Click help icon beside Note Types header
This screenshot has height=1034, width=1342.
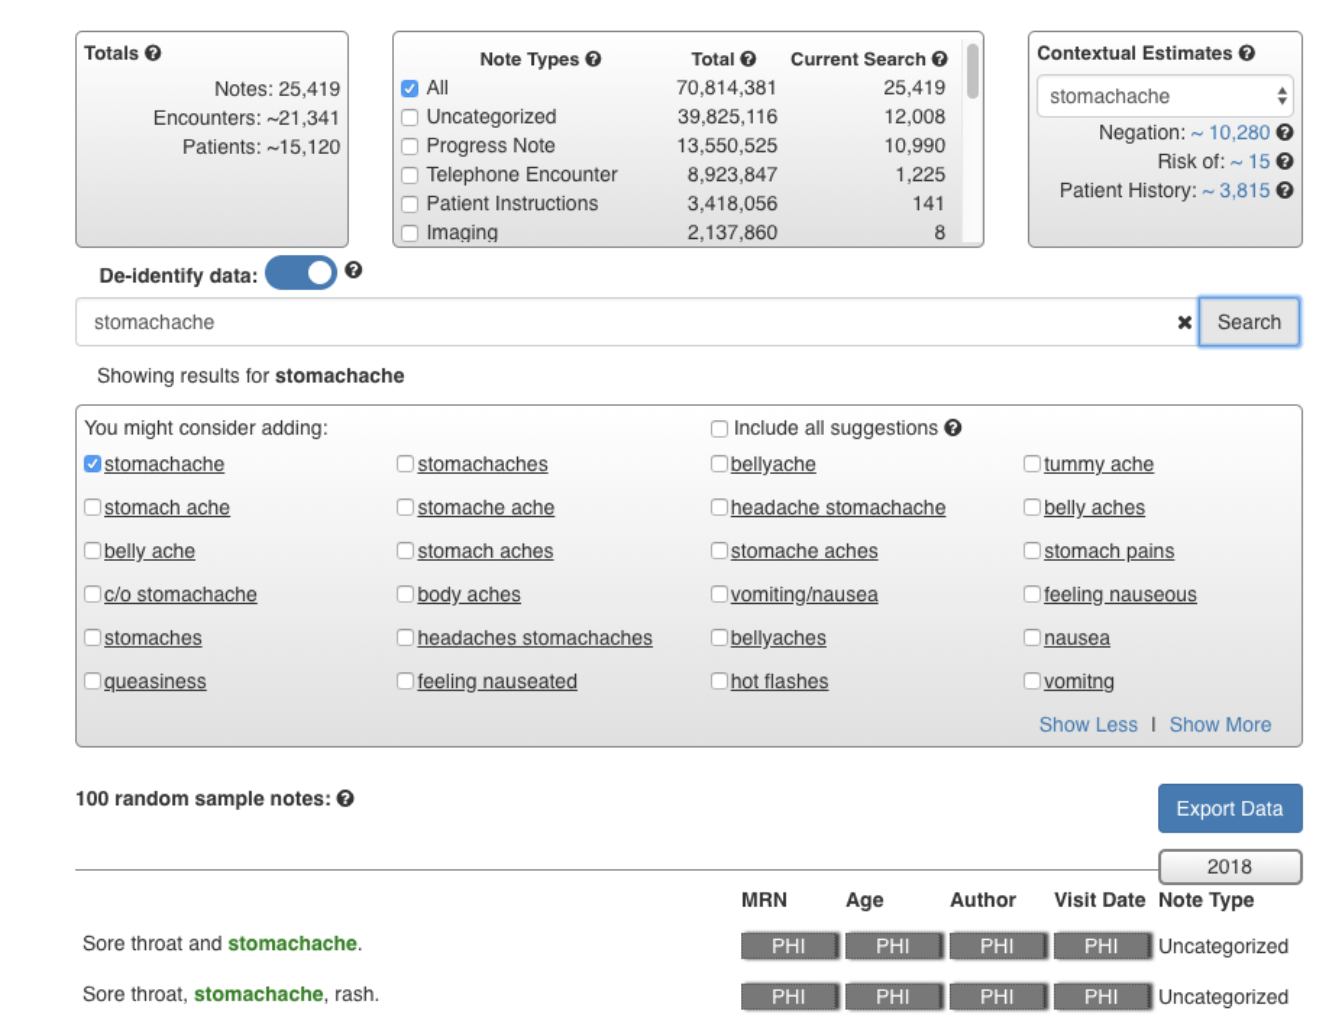(593, 59)
